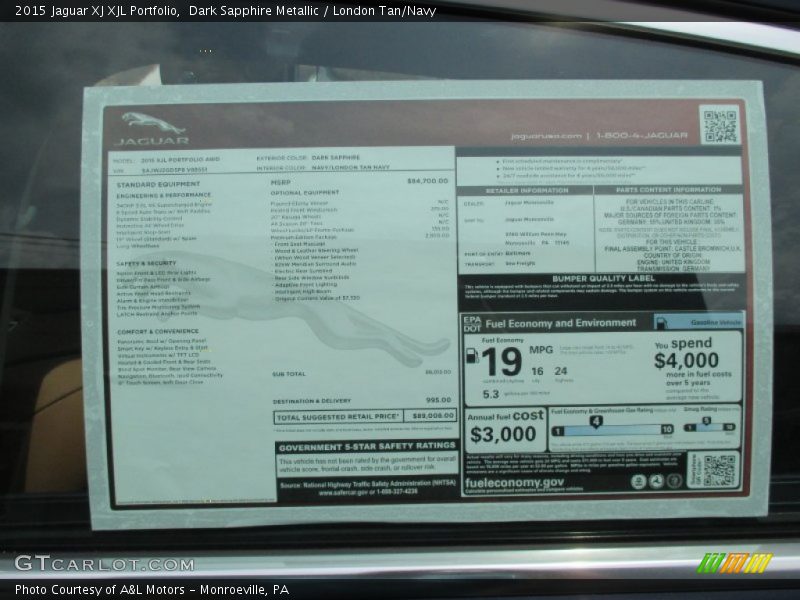Screen dimensions: 800x600
Task: Click the $4,000 fuel cost figure
Action: click(686, 361)
